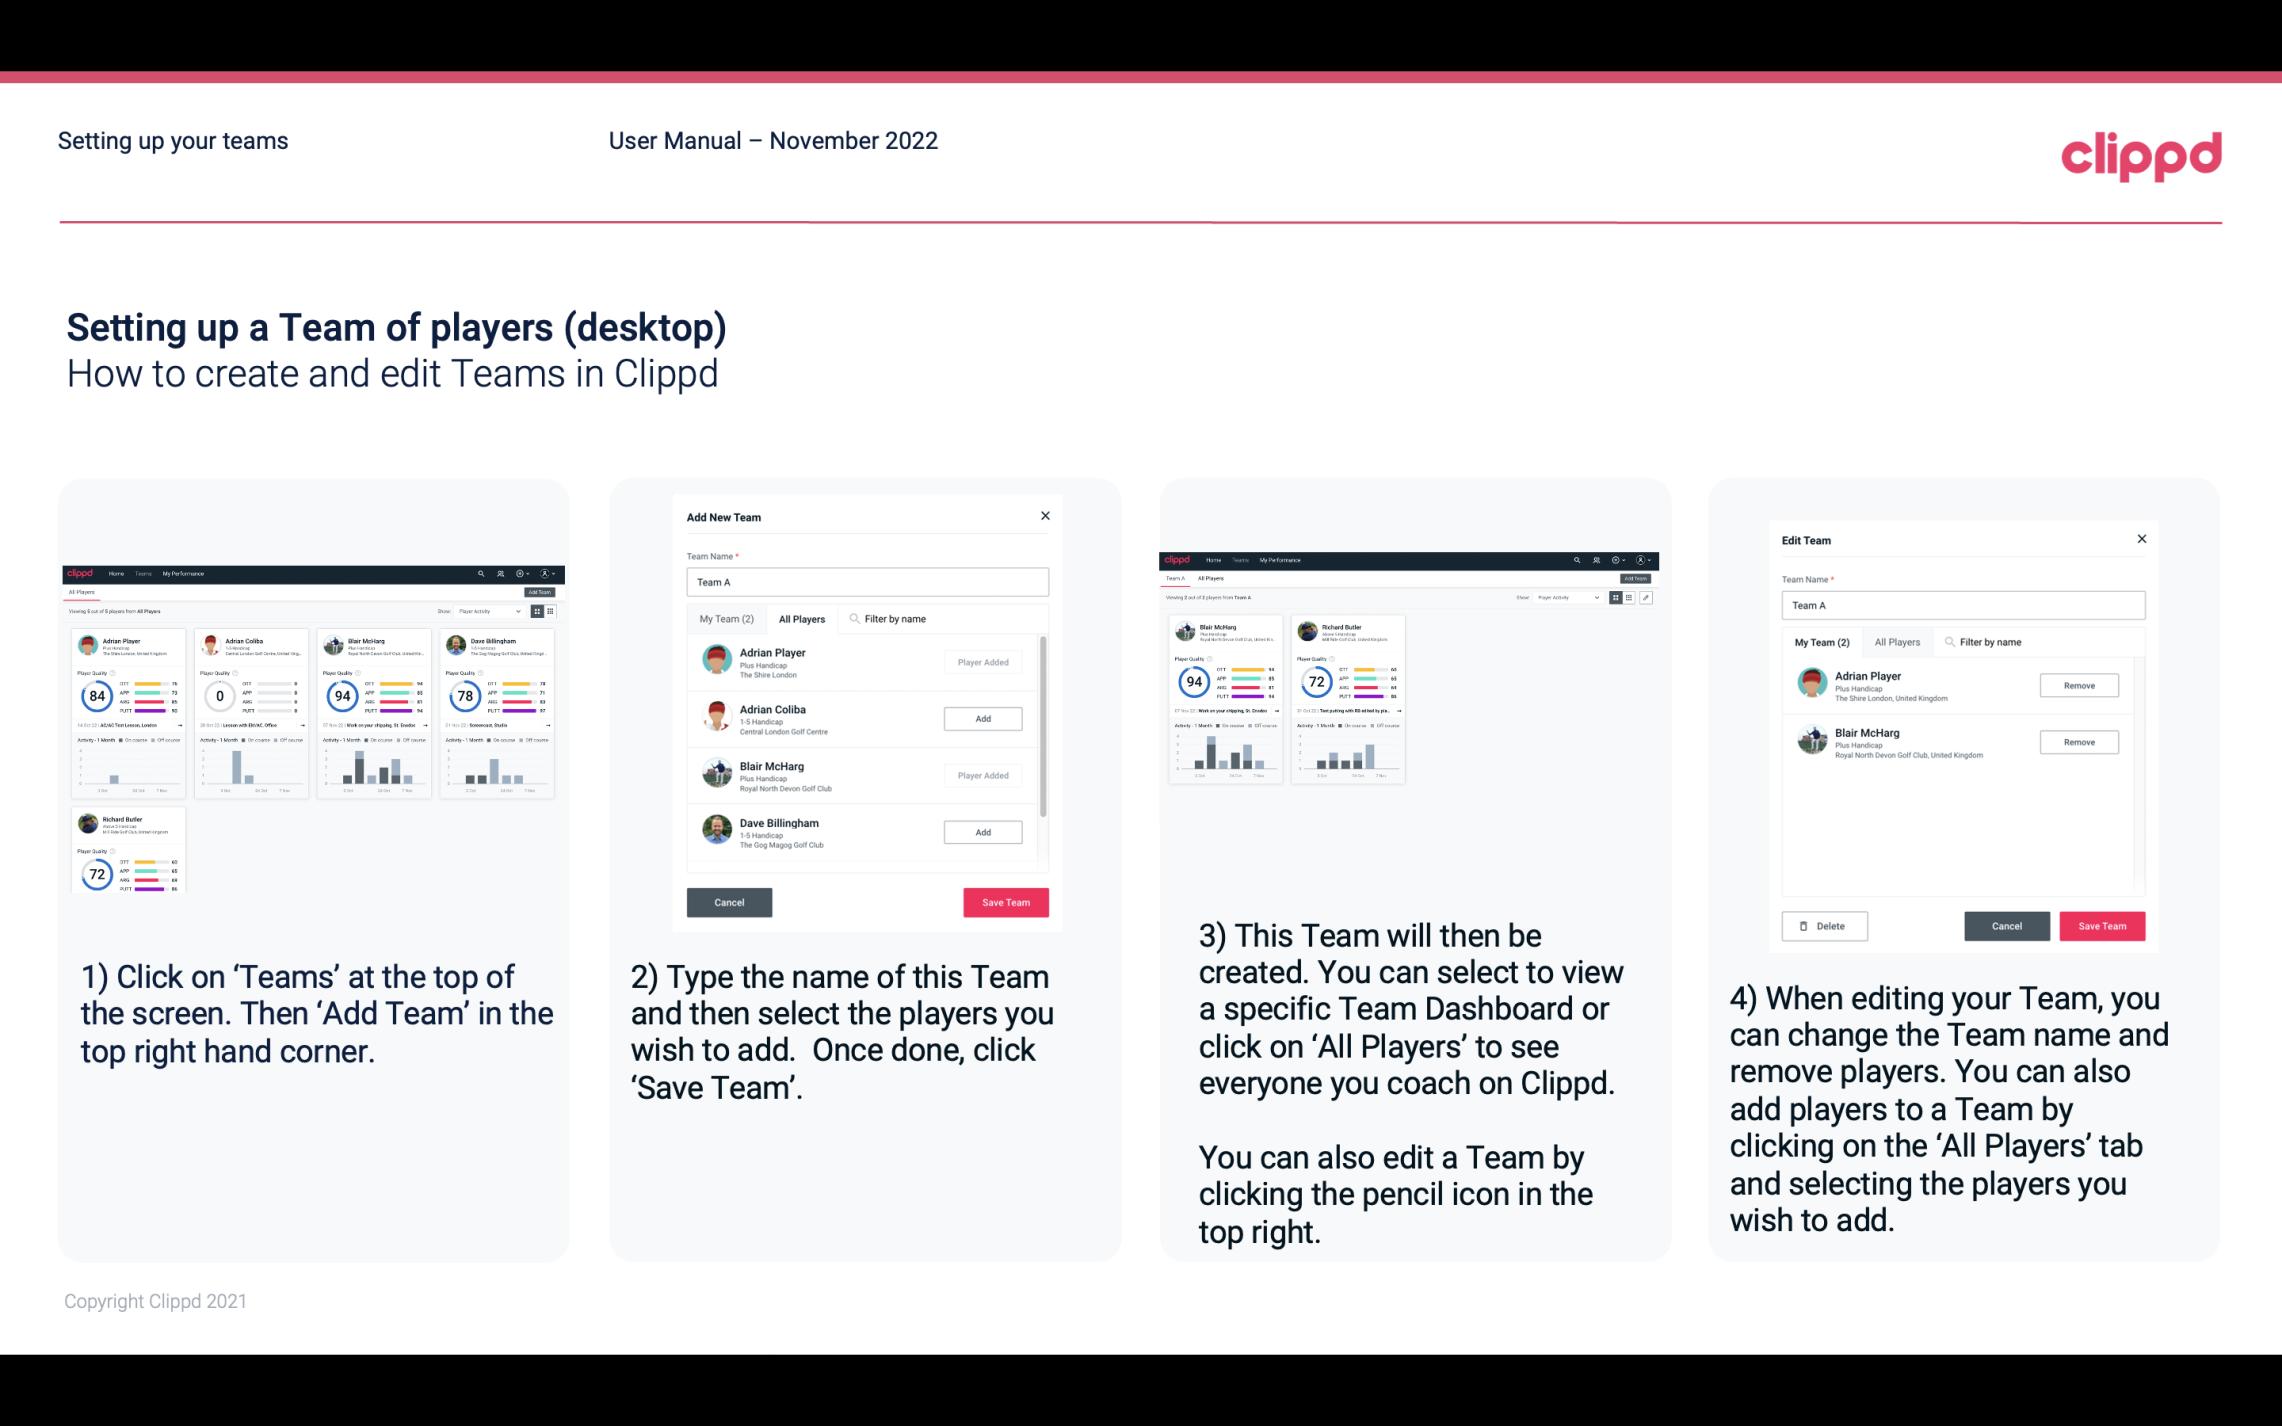Image resolution: width=2282 pixels, height=1426 pixels.
Task: Click Save Team button in Add New Team
Action: (1004, 900)
